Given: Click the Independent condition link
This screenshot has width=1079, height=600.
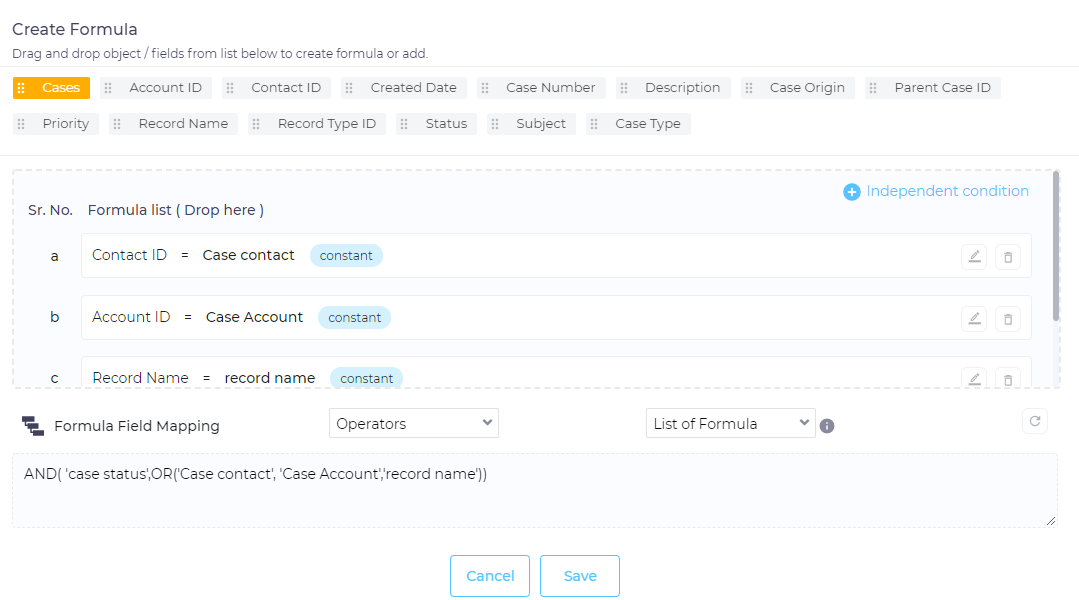Looking at the screenshot, I should point(947,191).
